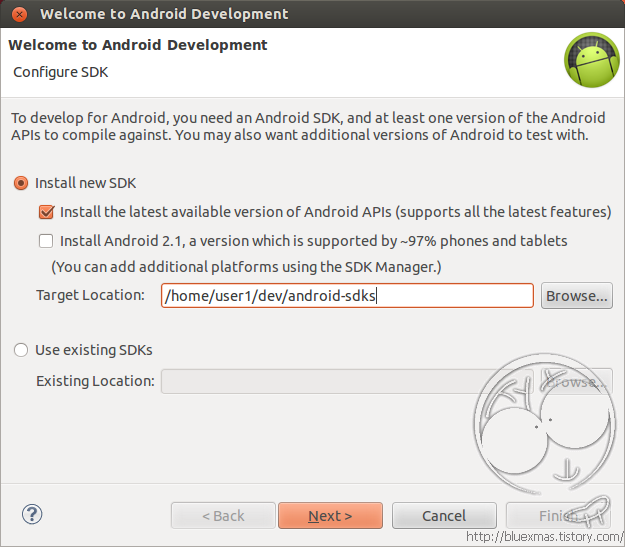Image resolution: width=625 pixels, height=547 pixels.
Task: Select the Use existing SDKs radio button
Action: pos(21,350)
